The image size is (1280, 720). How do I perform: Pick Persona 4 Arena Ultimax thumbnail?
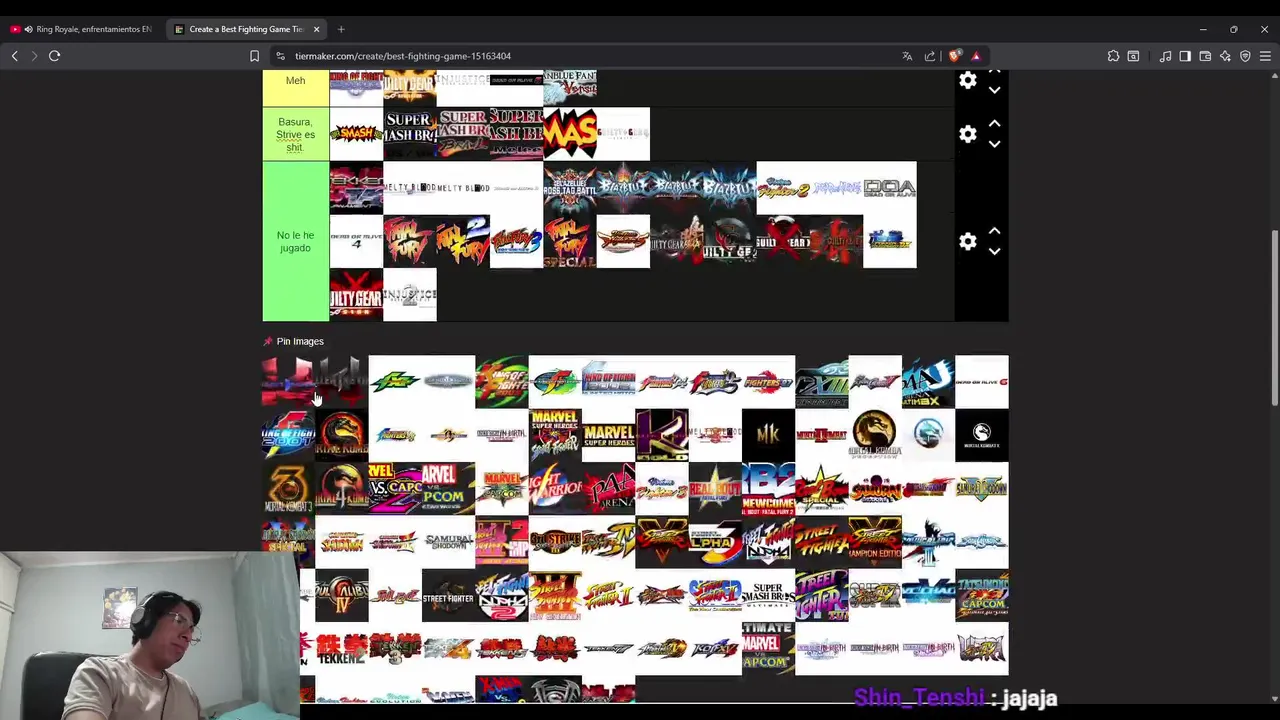coord(928,382)
